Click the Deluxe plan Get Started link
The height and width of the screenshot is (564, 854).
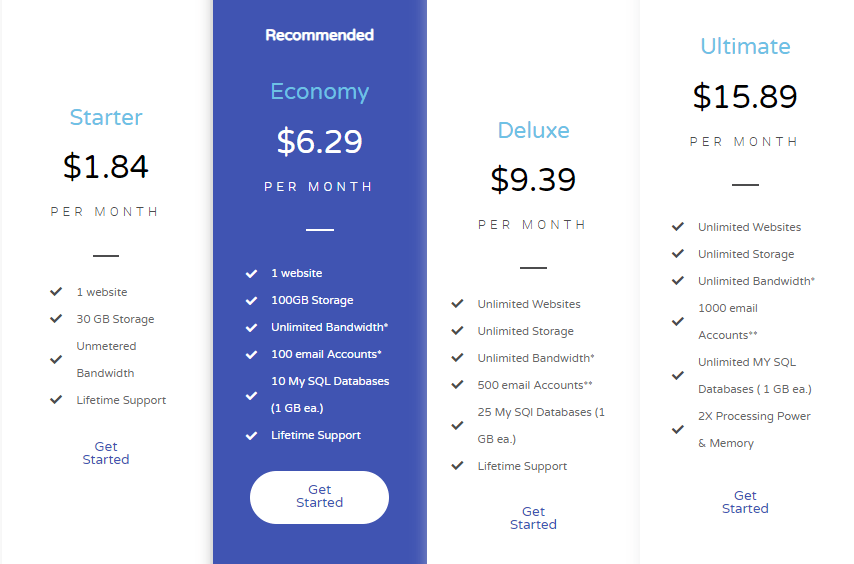pyautogui.click(x=533, y=518)
